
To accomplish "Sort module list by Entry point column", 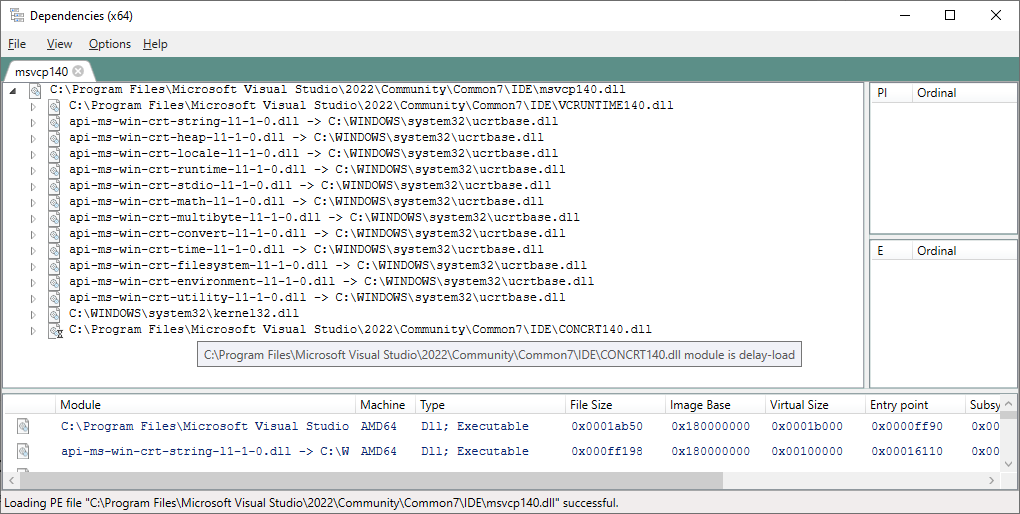I will [915, 405].
